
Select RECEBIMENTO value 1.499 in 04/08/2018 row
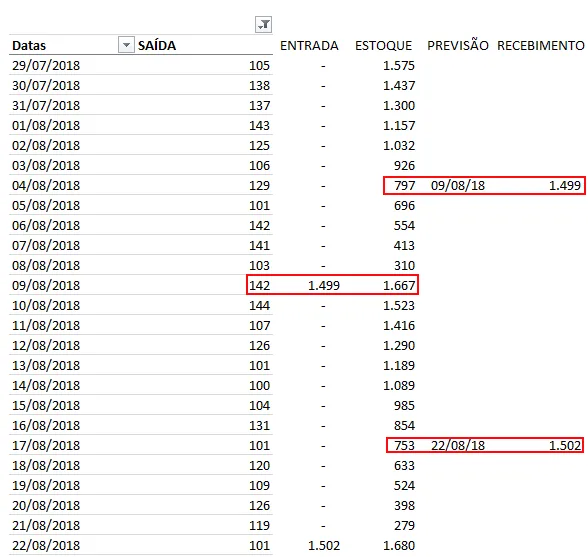565,185
